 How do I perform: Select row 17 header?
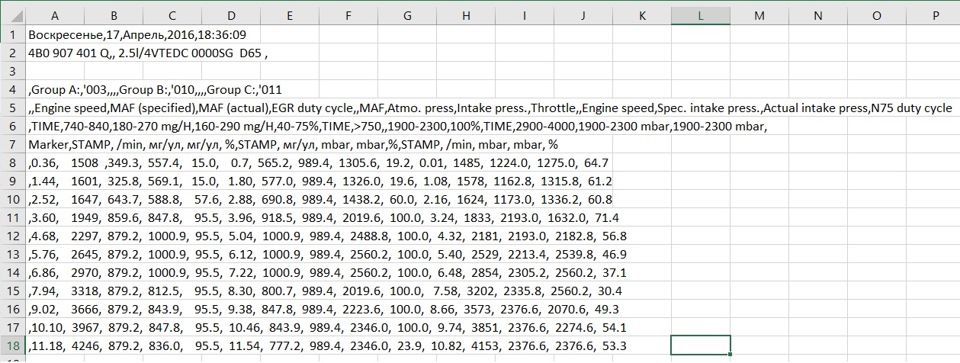click(x=12, y=327)
